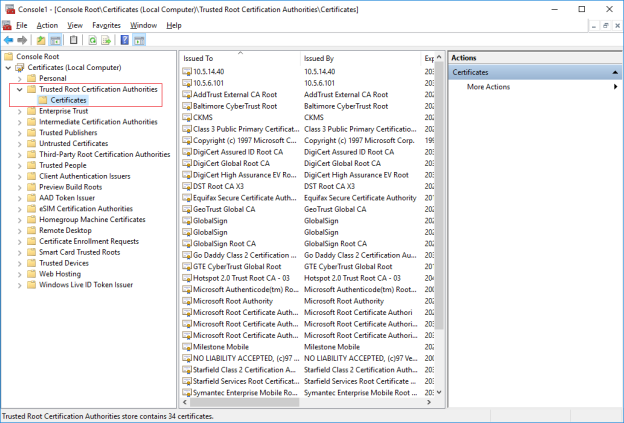Screen dimensions: 624x423
Task: Select the Baltimore CyberTrust Root certificate
Action: [x=234, y=106]
